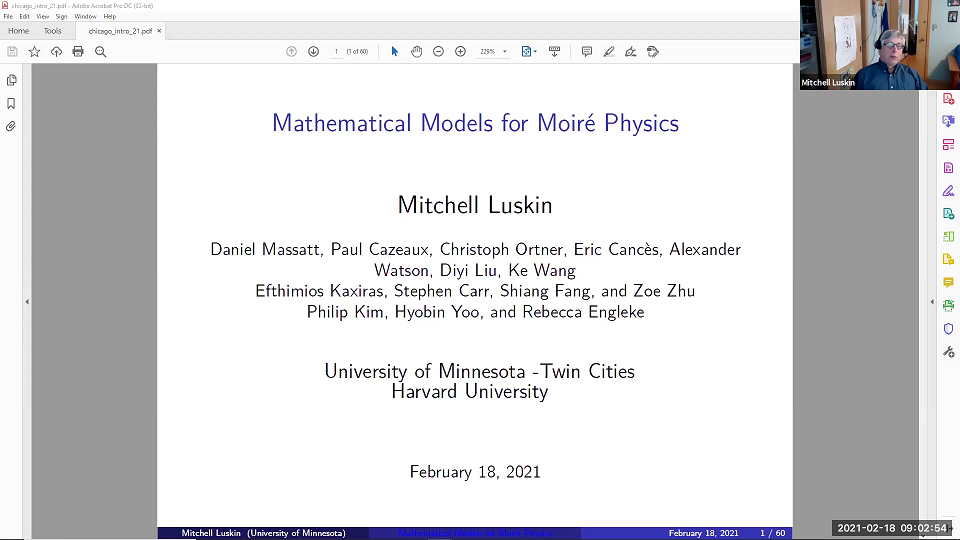960x540 pixels.
Task: Click the footer 'Mitchell Luskin (University of Minnesota)'
Action: (x=263, y=533)
